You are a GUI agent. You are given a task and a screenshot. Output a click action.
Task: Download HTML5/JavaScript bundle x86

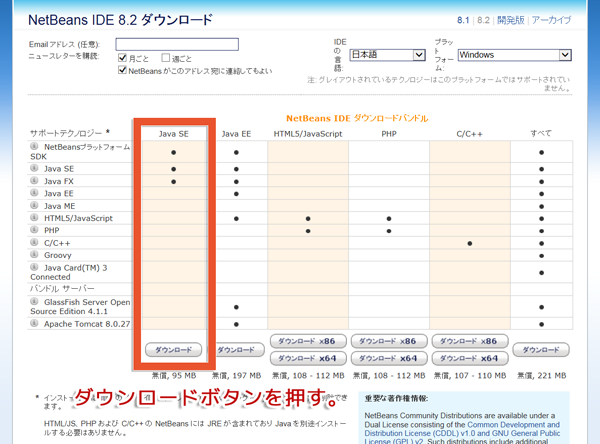point(308,341)
